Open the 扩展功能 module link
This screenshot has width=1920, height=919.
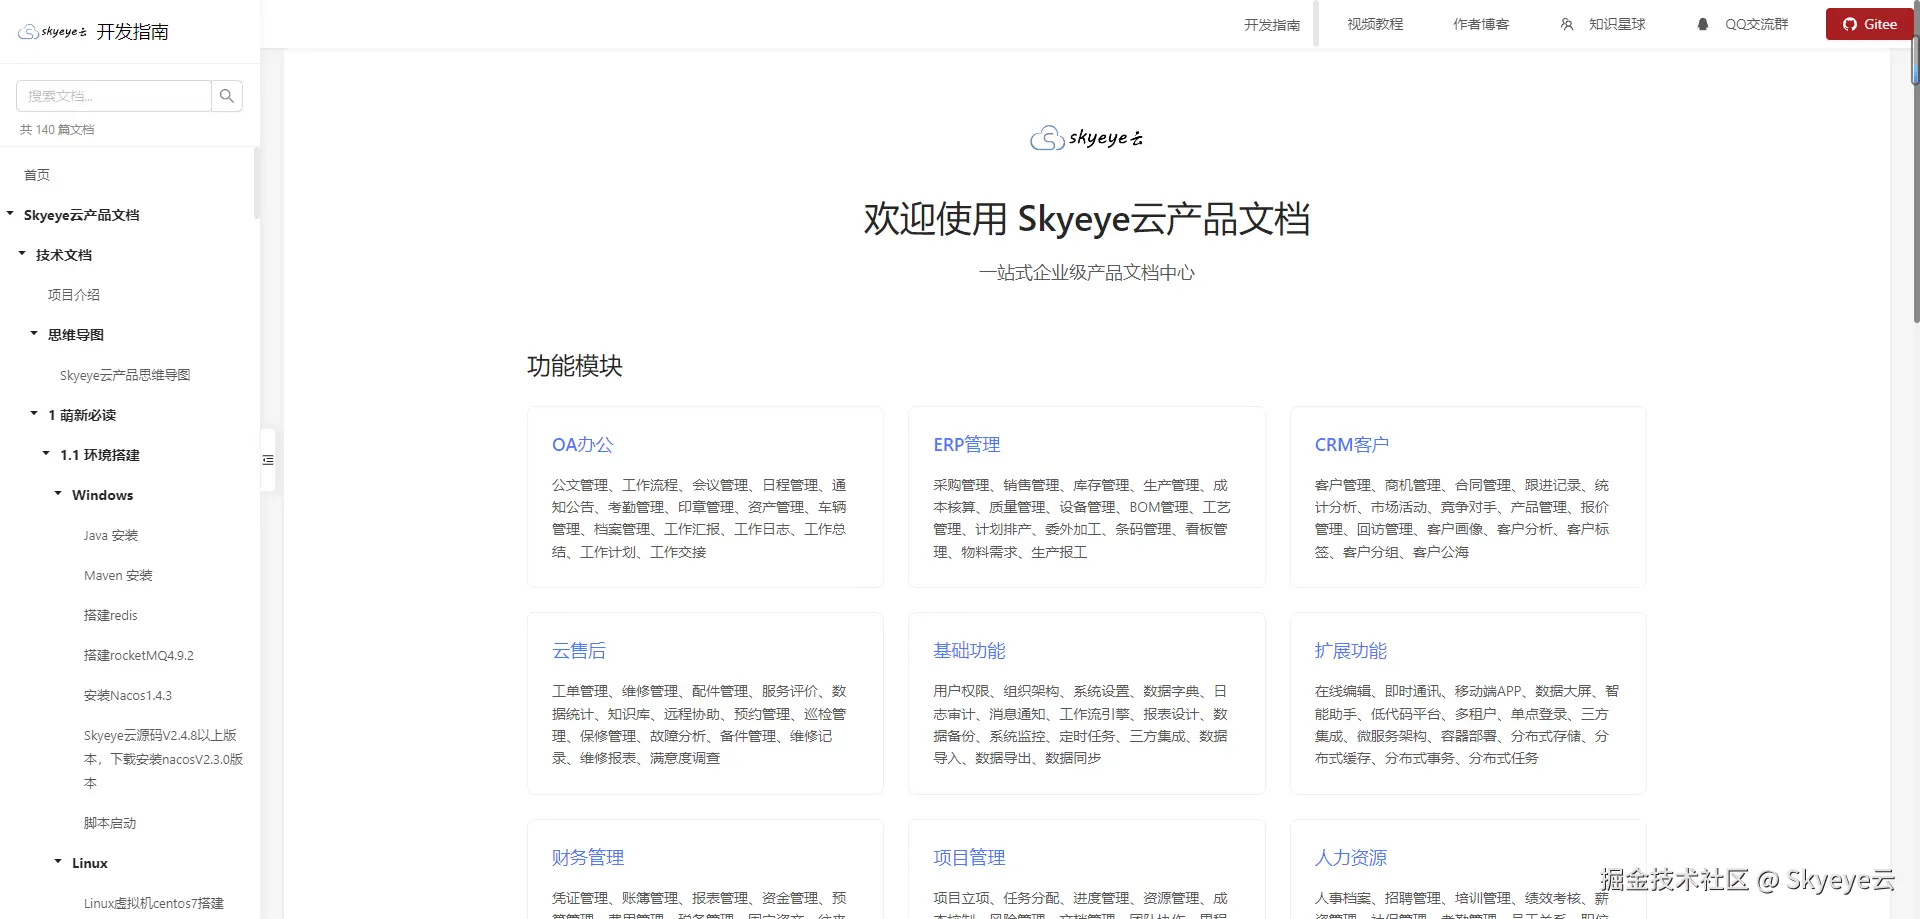coord(1351,651)
